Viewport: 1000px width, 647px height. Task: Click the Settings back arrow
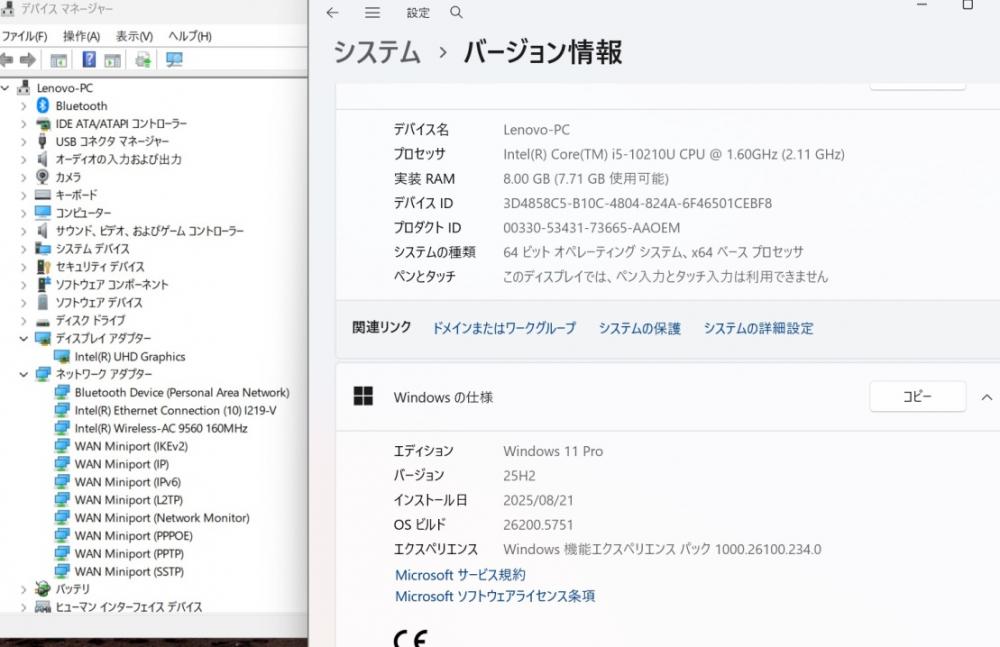332,12
